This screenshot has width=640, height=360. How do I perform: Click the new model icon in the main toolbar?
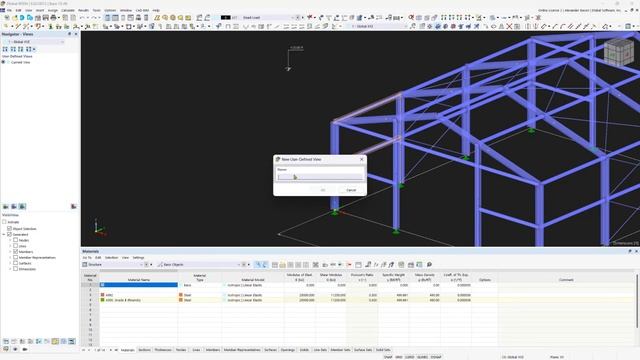click(x=7, y=18)
